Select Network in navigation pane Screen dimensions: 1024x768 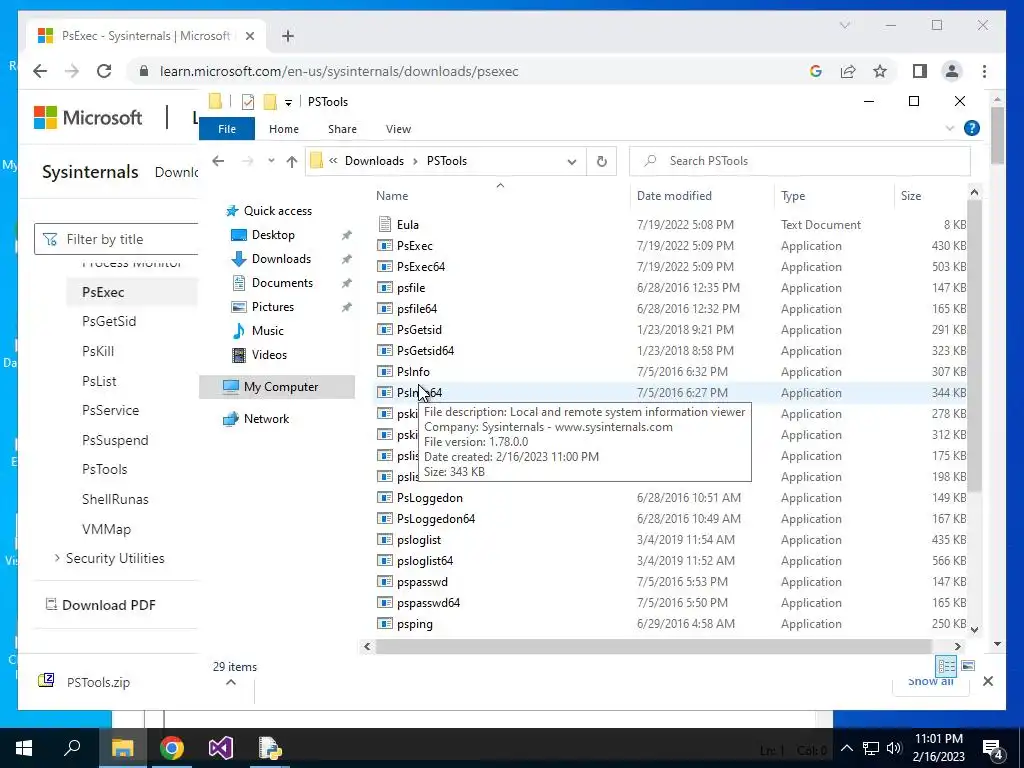click(x=266, y=419)
